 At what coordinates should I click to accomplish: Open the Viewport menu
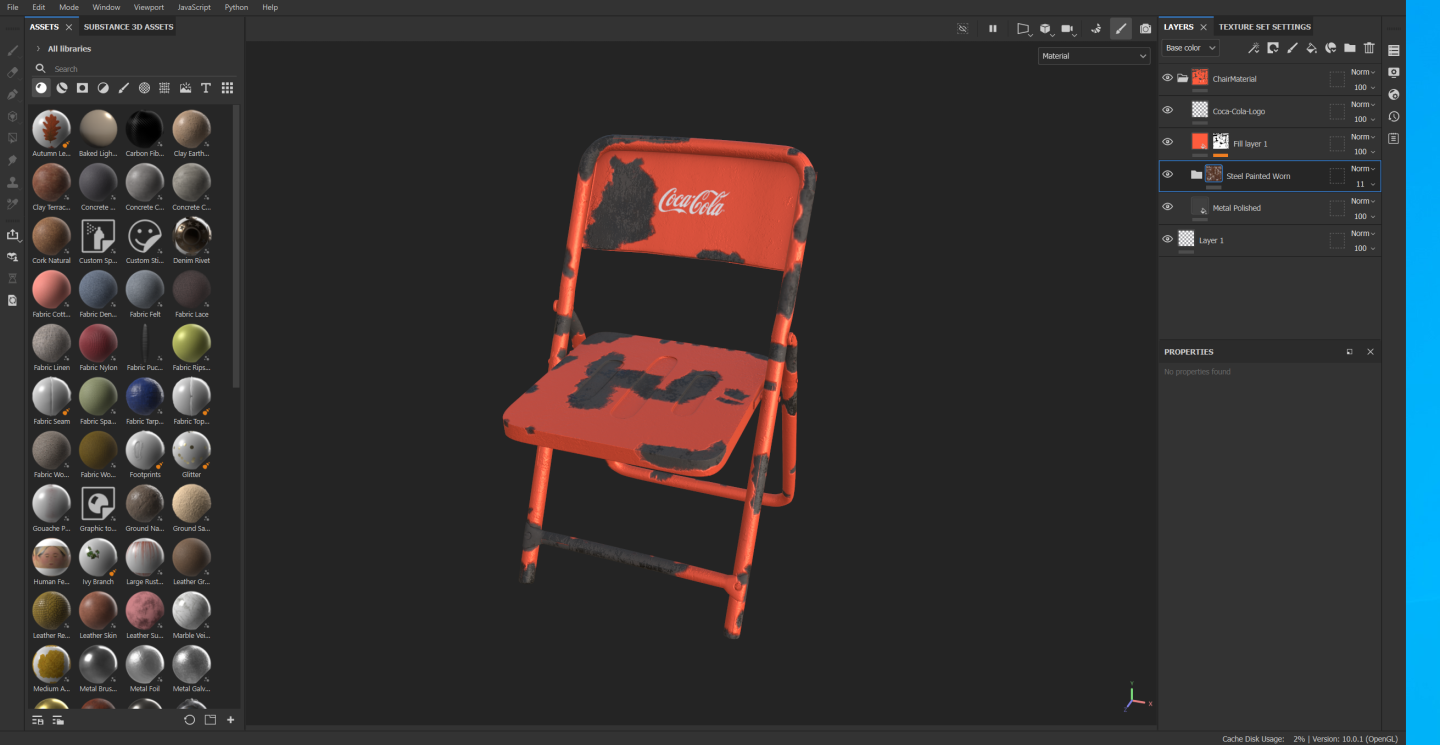coord(148,7)
